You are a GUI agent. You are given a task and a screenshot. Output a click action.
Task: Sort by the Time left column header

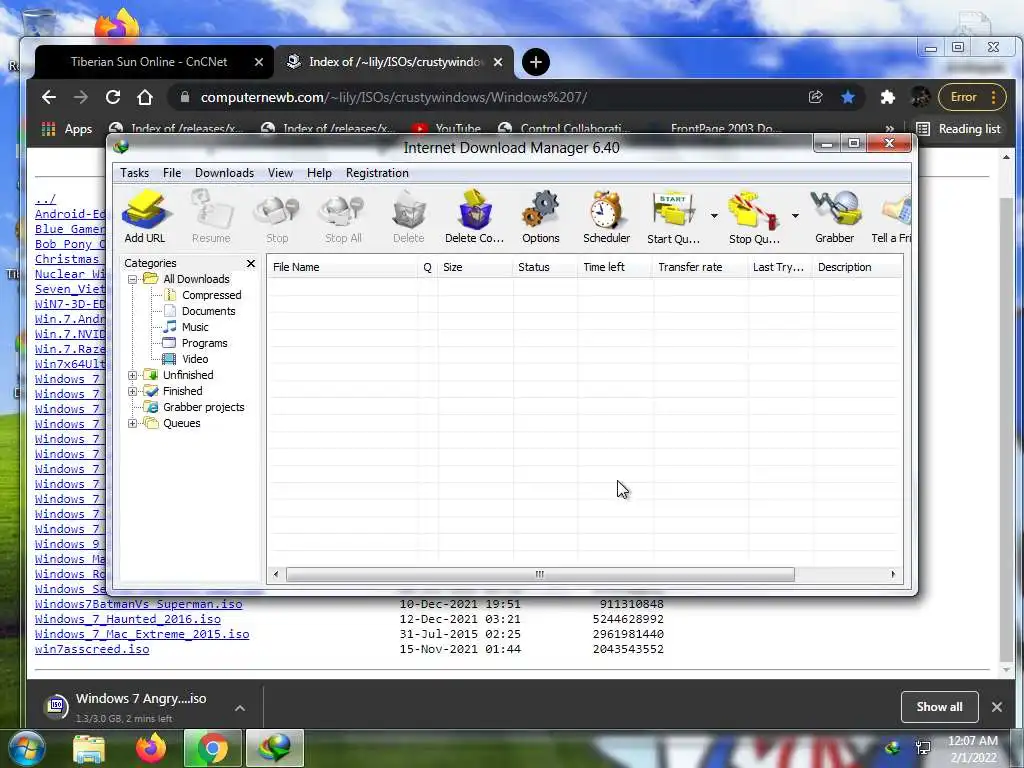click(615, 267)
